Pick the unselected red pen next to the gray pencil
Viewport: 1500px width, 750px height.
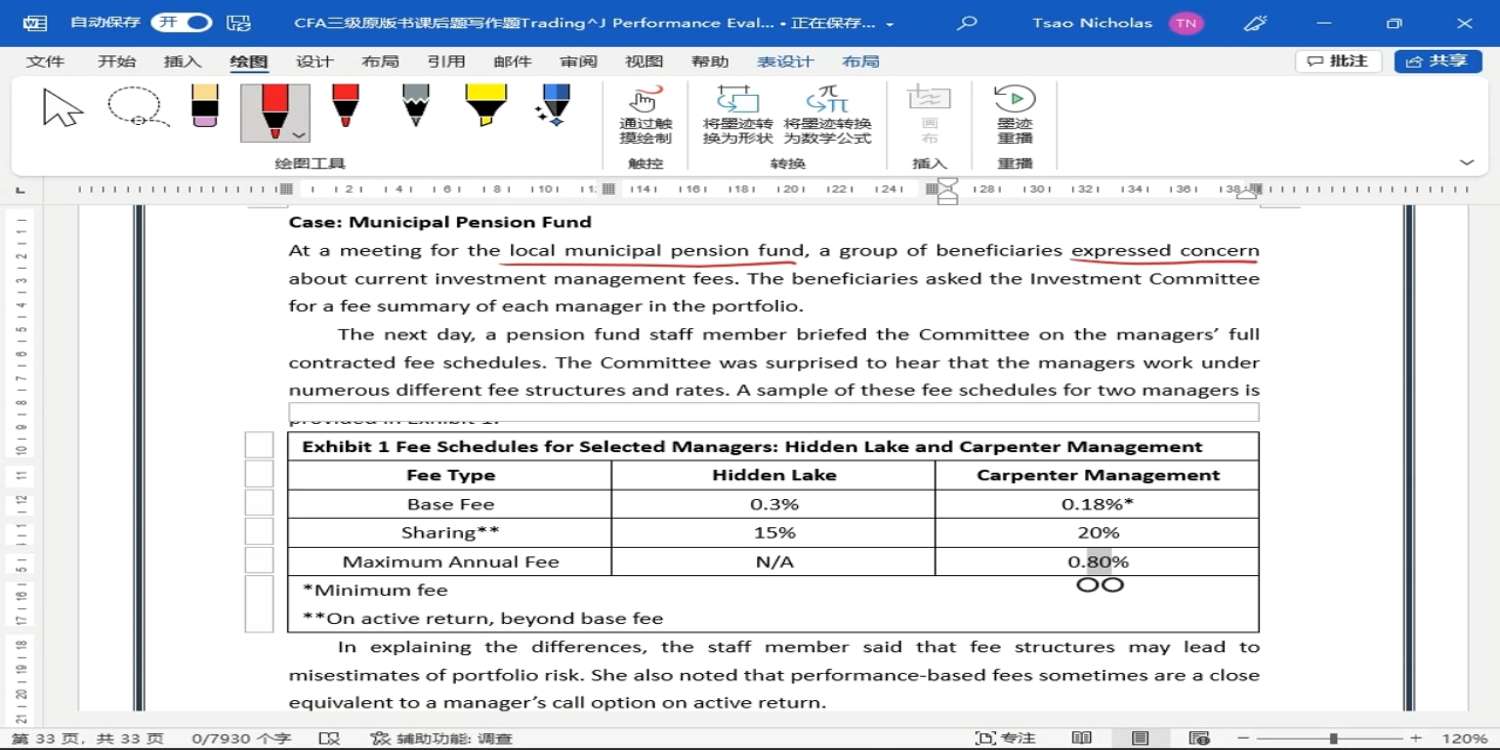click(x=345, y=106)
